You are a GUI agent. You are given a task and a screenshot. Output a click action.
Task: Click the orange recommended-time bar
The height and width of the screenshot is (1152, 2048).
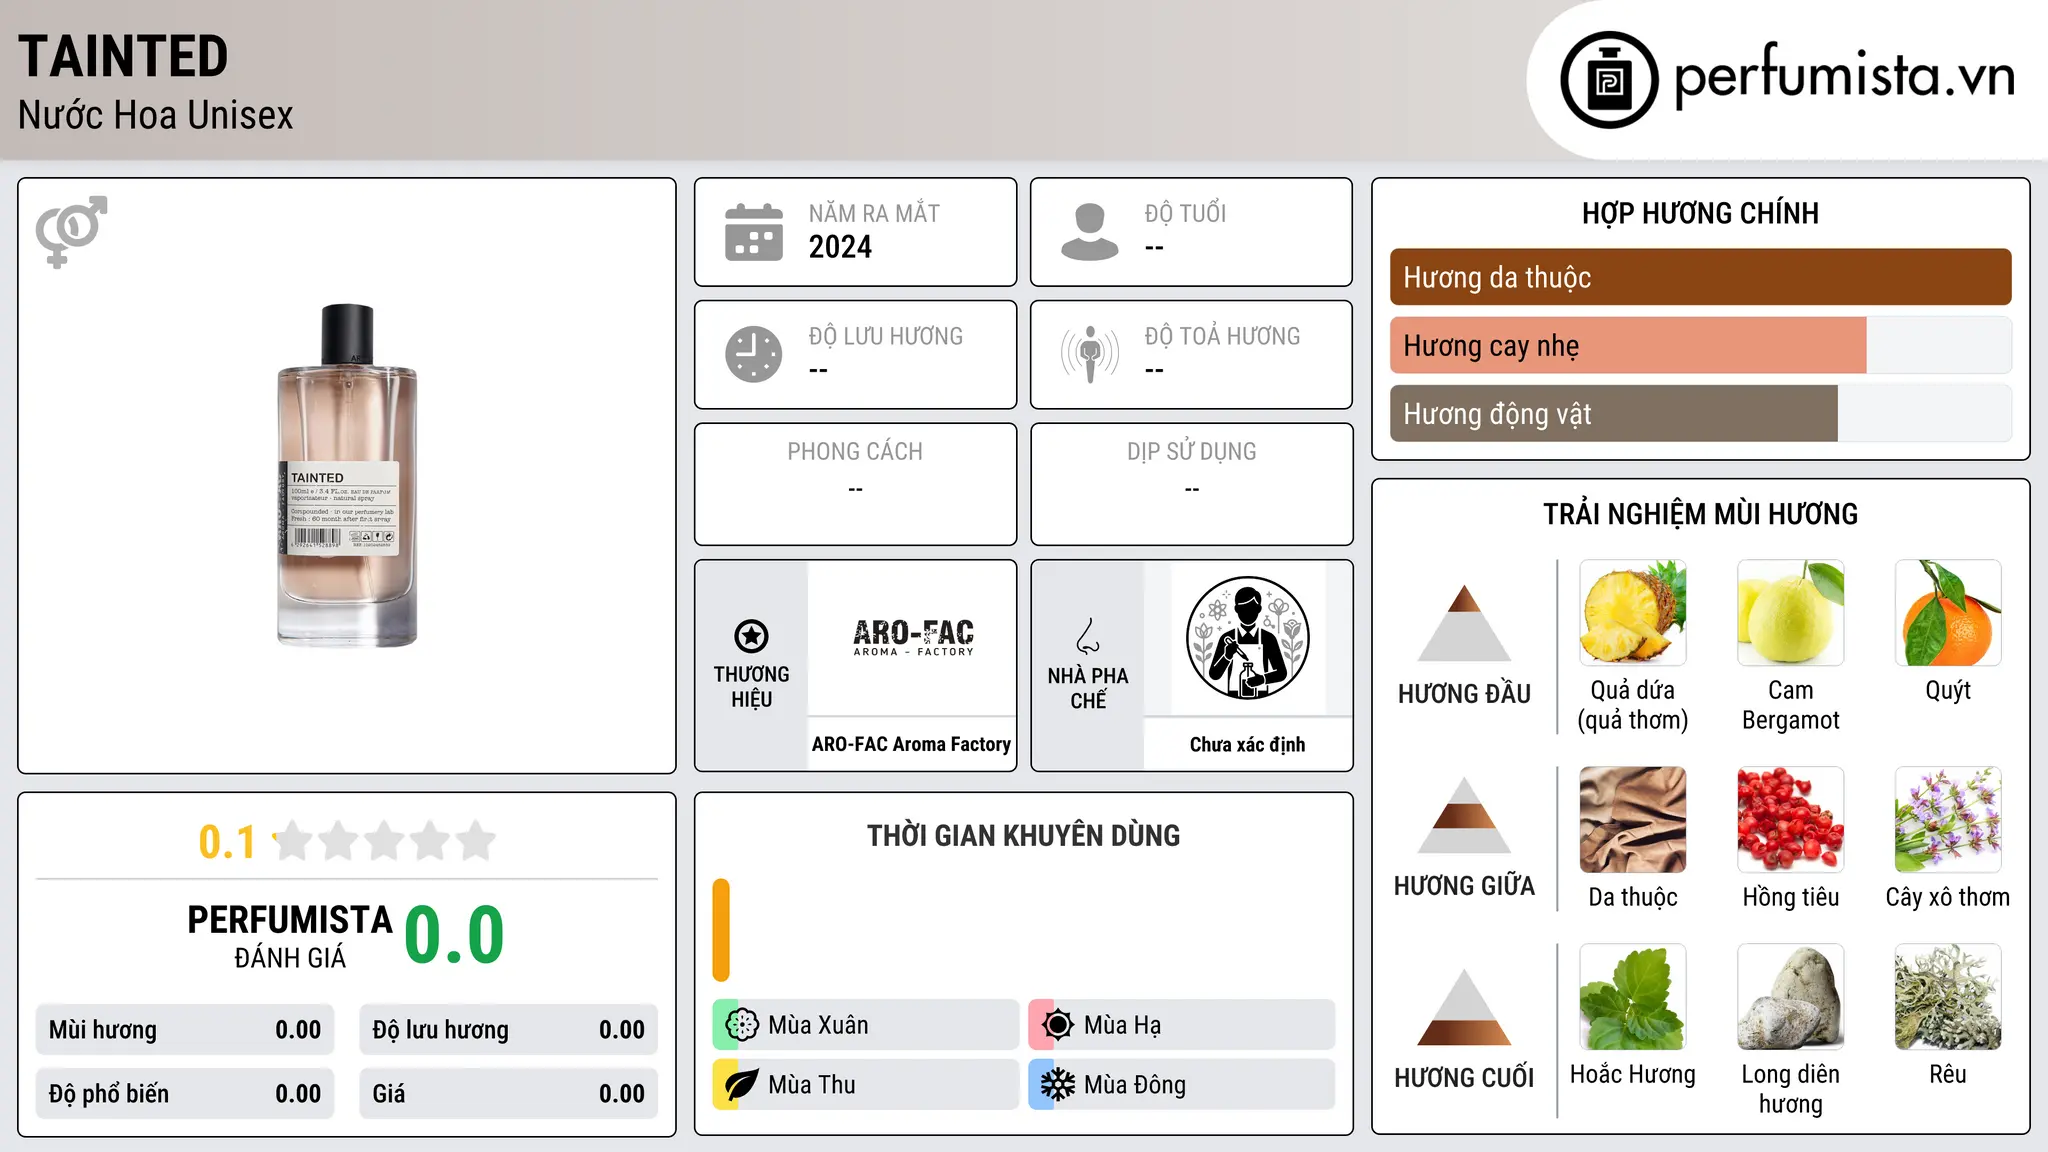click(x=721, y=930)
